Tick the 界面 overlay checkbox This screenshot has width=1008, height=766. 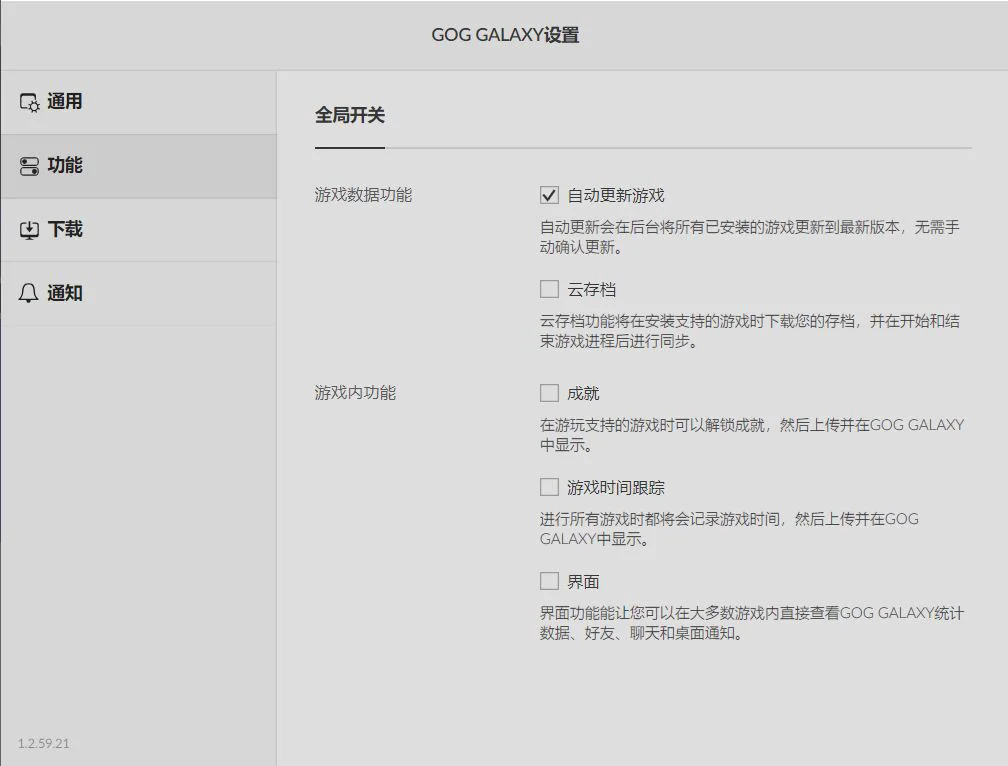click(x=549, y=581)
